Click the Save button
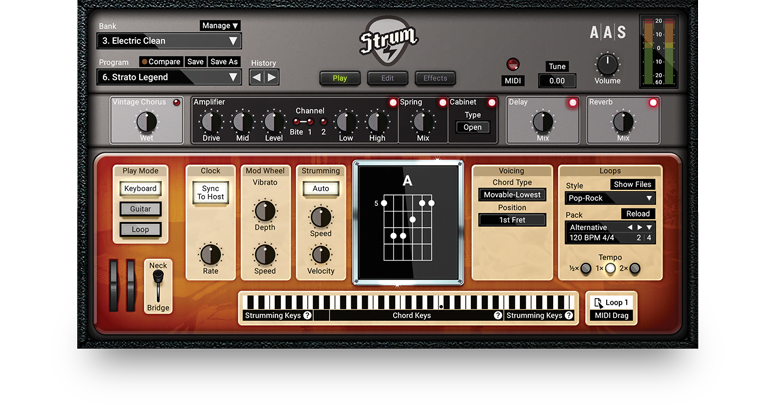774x405 pixels. coord(195,62)
